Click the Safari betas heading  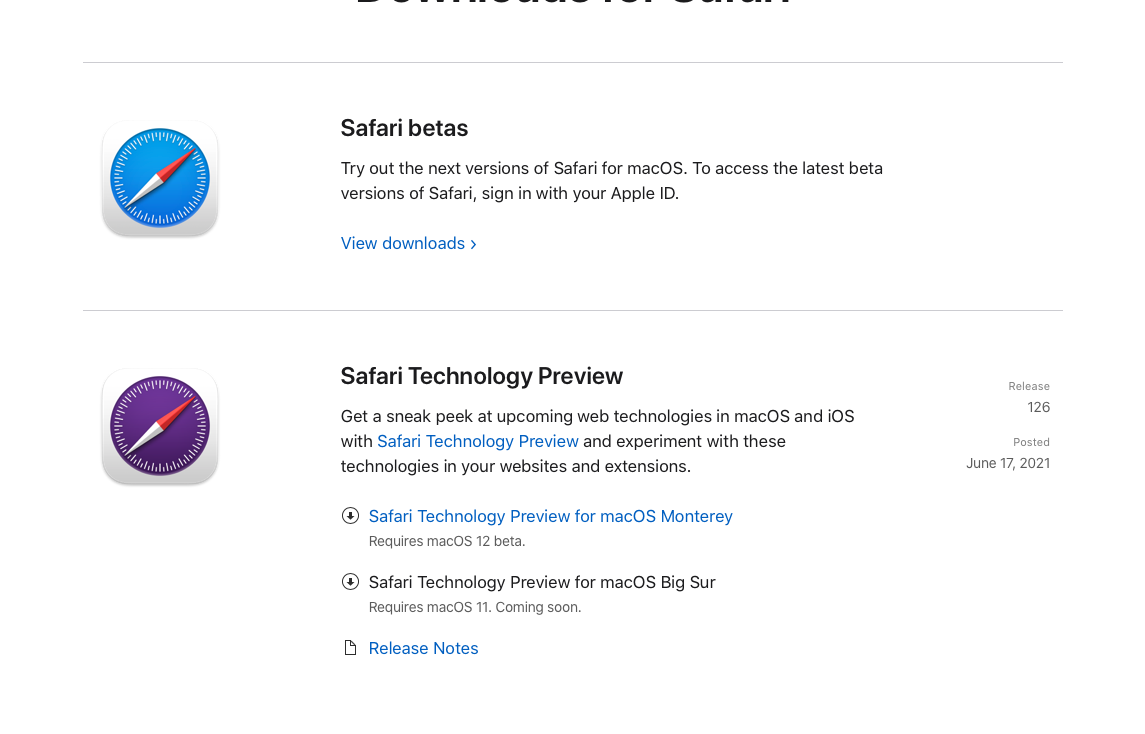(404, 128)
